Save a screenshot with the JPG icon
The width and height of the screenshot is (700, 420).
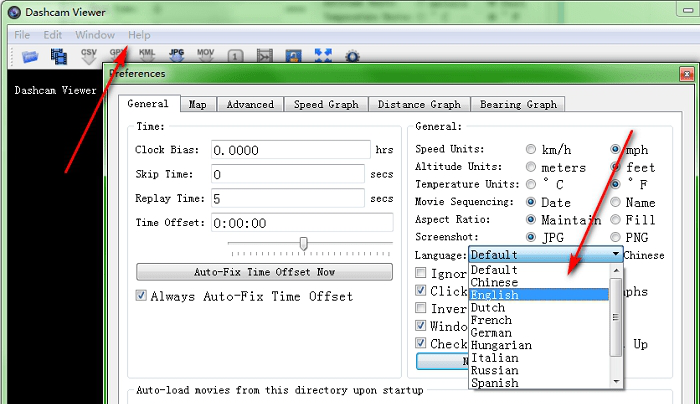click(176, 56)
